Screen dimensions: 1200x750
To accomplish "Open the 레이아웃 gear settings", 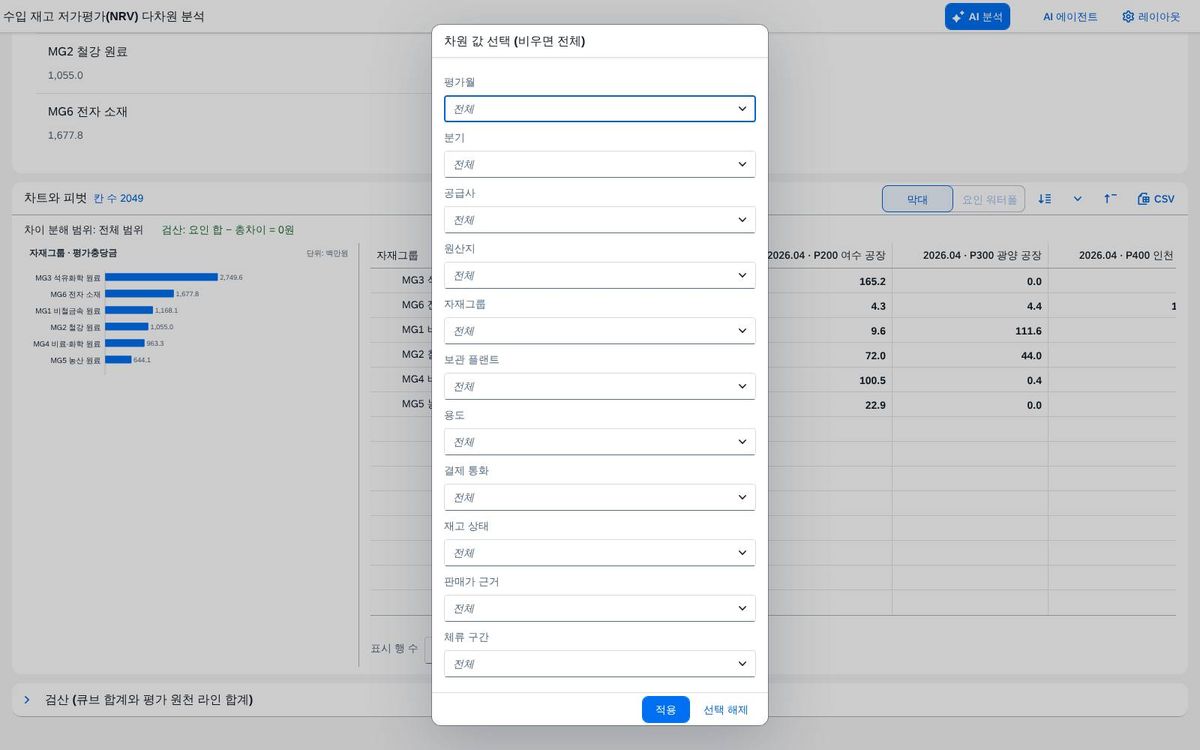I will pos(1151,17).
